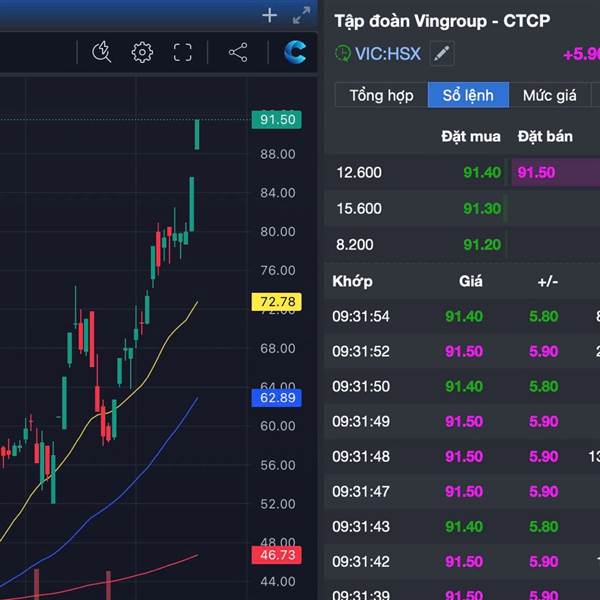The height and width of the screenshot is (600, 600).
Task: Click bid volume 12.600
Action: tap(359, 173)
